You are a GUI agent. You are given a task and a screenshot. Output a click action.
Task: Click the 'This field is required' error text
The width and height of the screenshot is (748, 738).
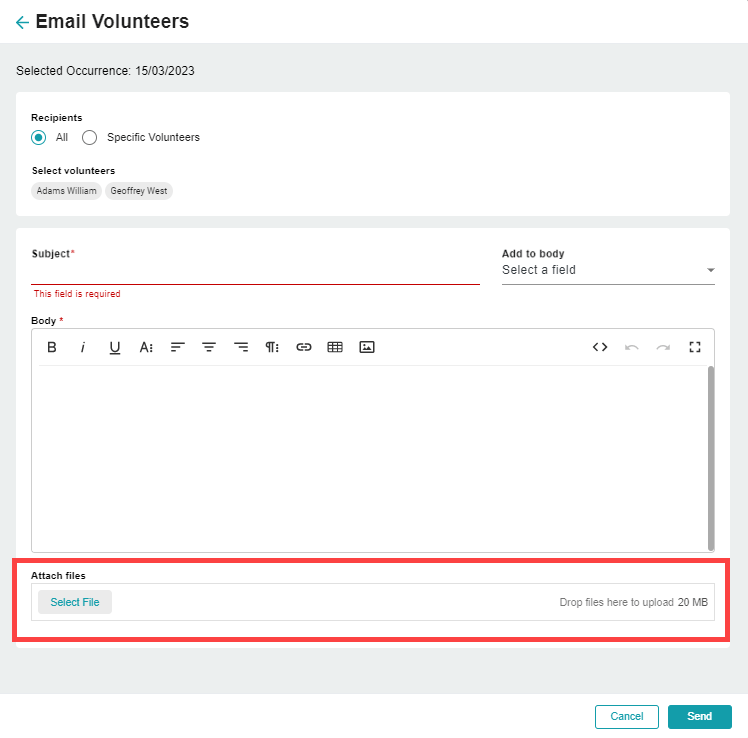tap(77, 294)
